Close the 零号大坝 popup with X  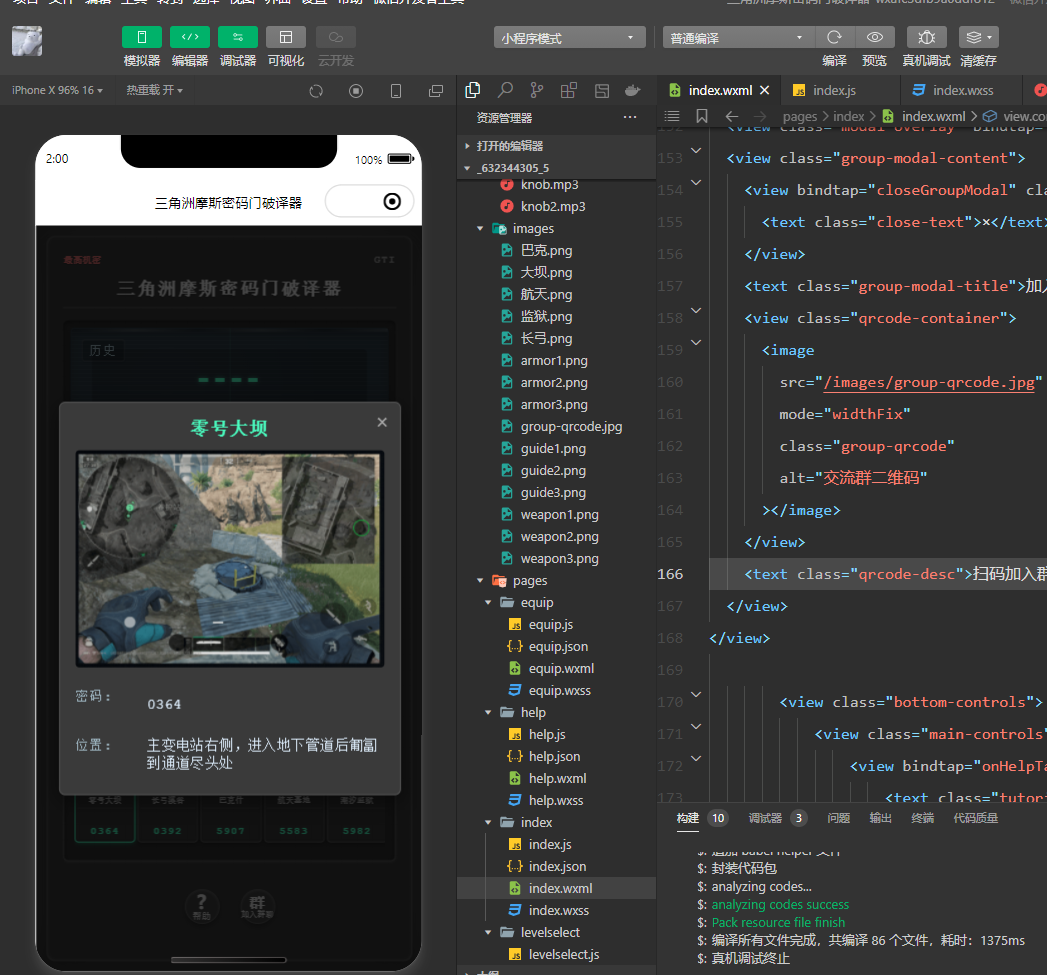pyautogui.click(x=382, y=422)
